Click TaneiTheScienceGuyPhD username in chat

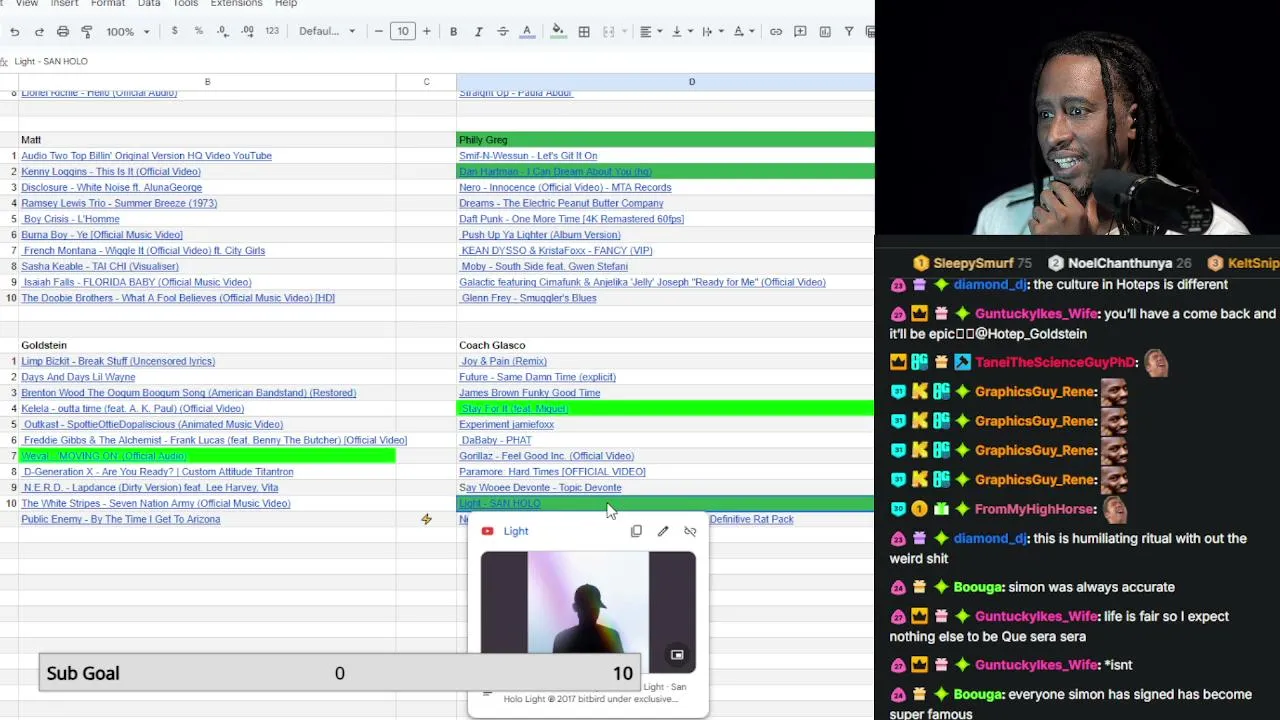[1054, 363]
